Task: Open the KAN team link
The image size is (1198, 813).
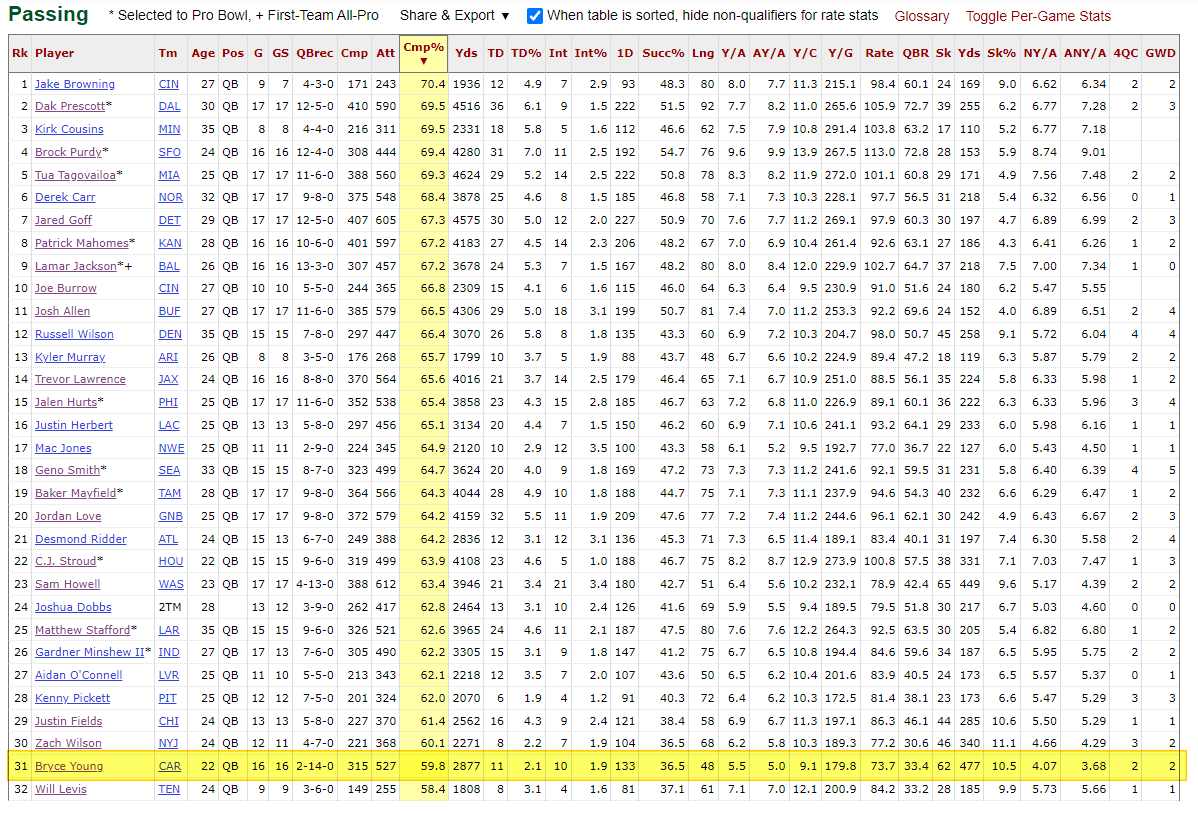Action: point(170,243)
